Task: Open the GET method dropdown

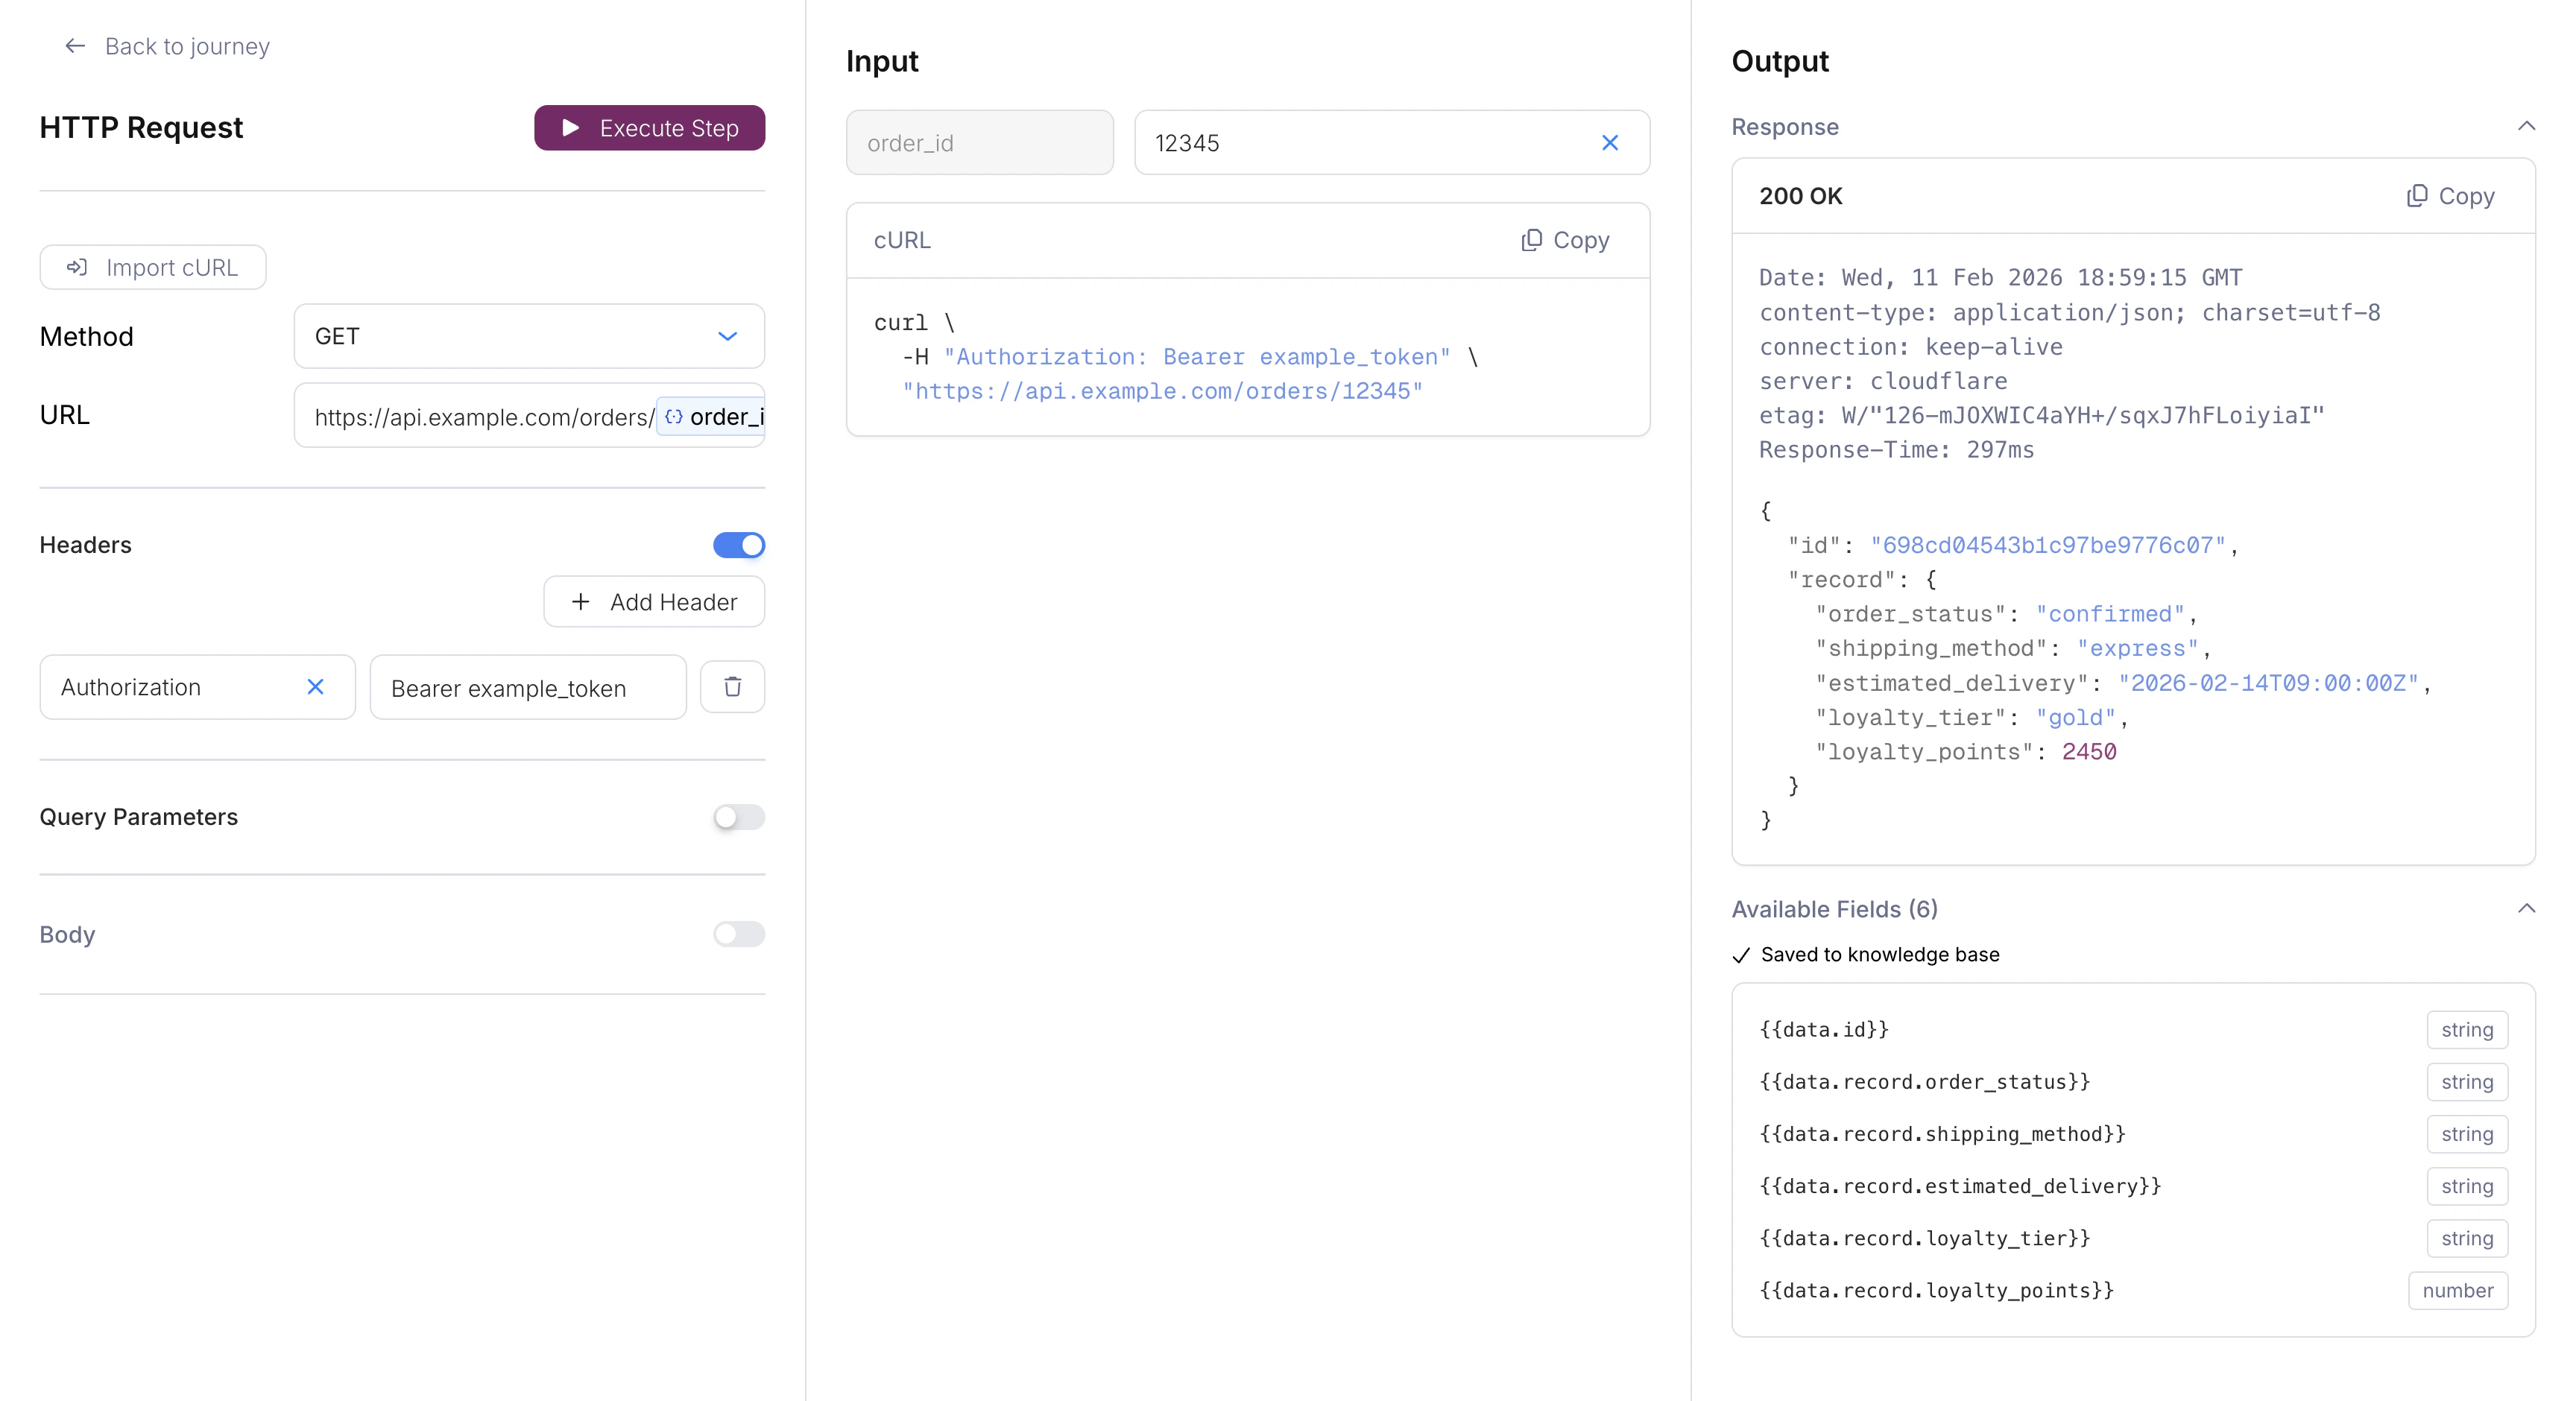Action: click(529, 336)
